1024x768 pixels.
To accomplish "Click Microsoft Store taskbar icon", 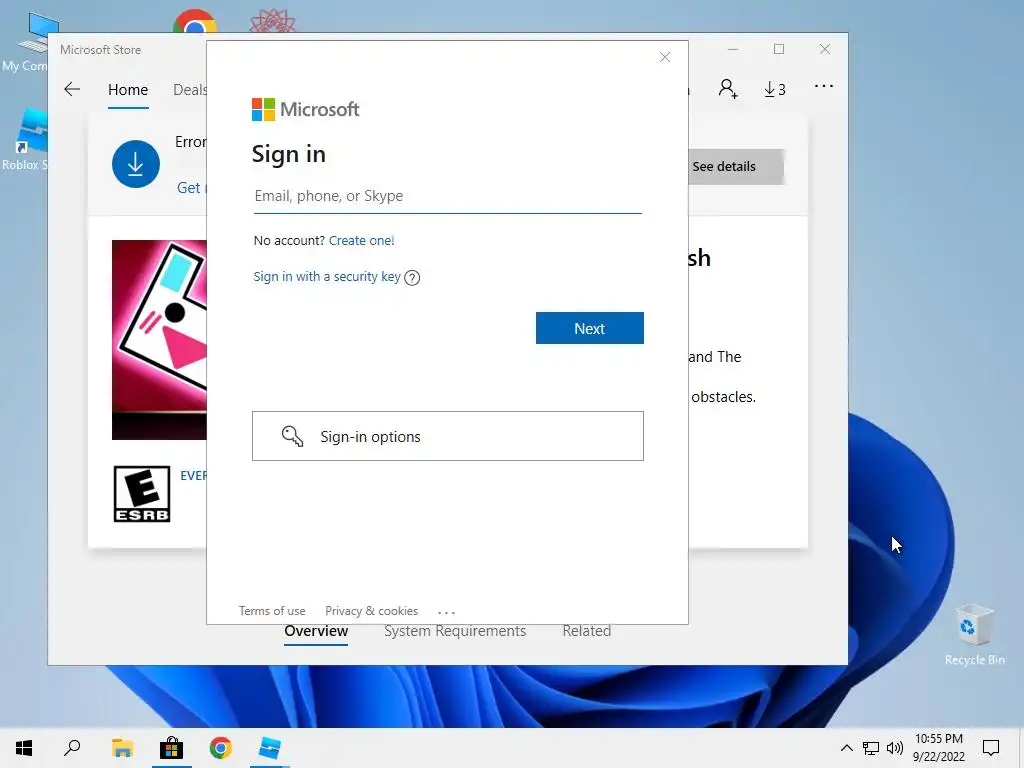I will pyautogui.click(x=172, y=748).
